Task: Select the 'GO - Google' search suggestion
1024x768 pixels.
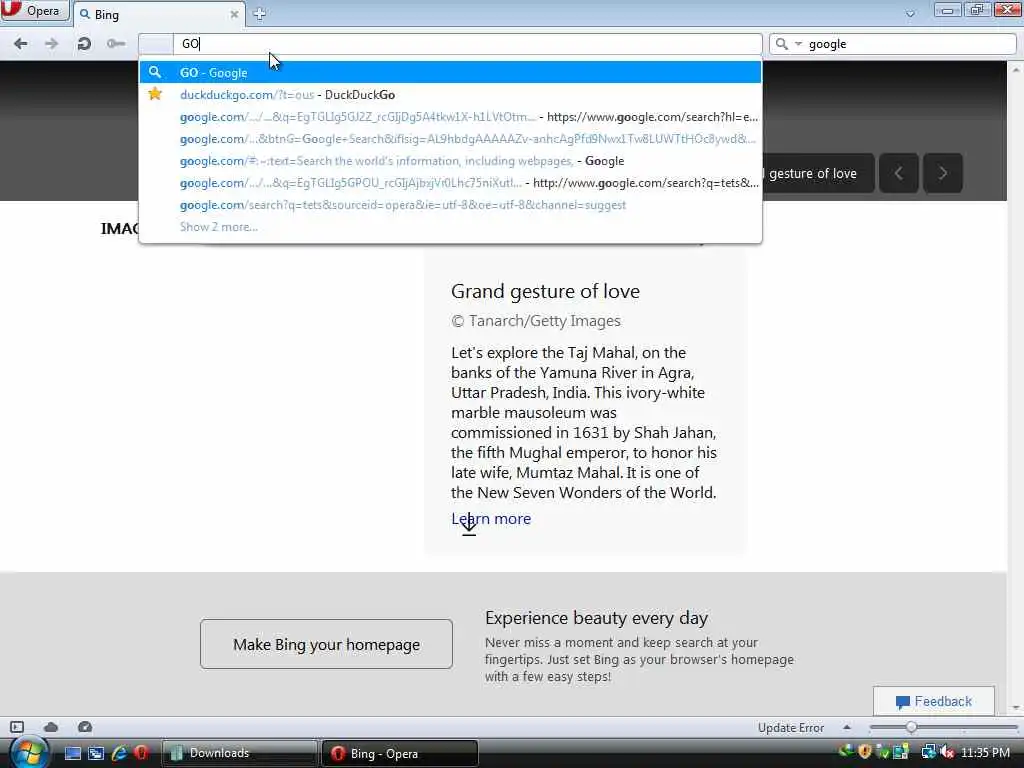Action: point(450,72)
